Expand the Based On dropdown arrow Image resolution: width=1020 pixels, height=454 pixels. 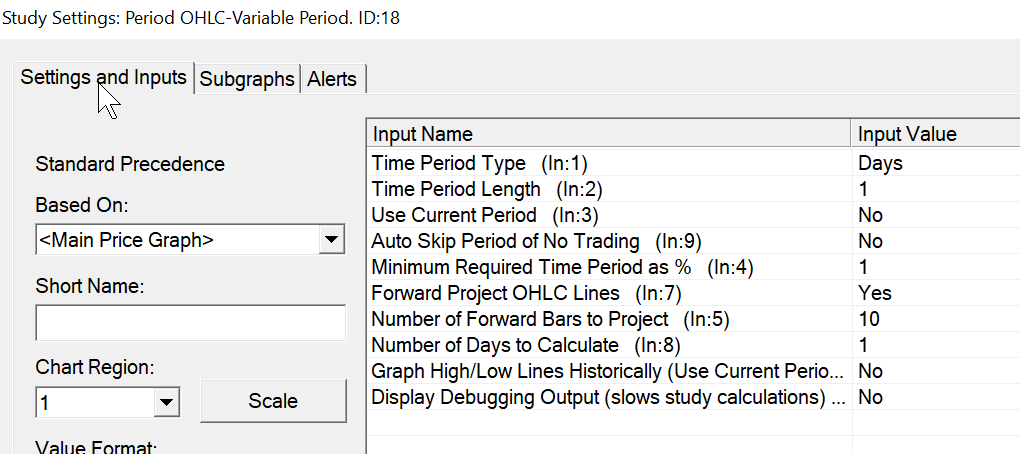coord(329,240)
